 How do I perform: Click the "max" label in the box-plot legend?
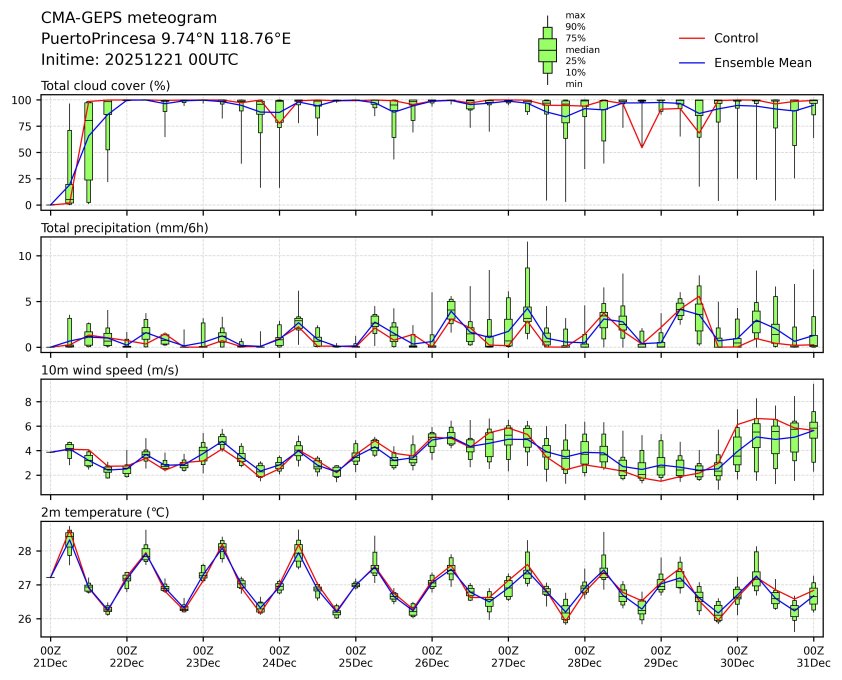pos(574,15)
